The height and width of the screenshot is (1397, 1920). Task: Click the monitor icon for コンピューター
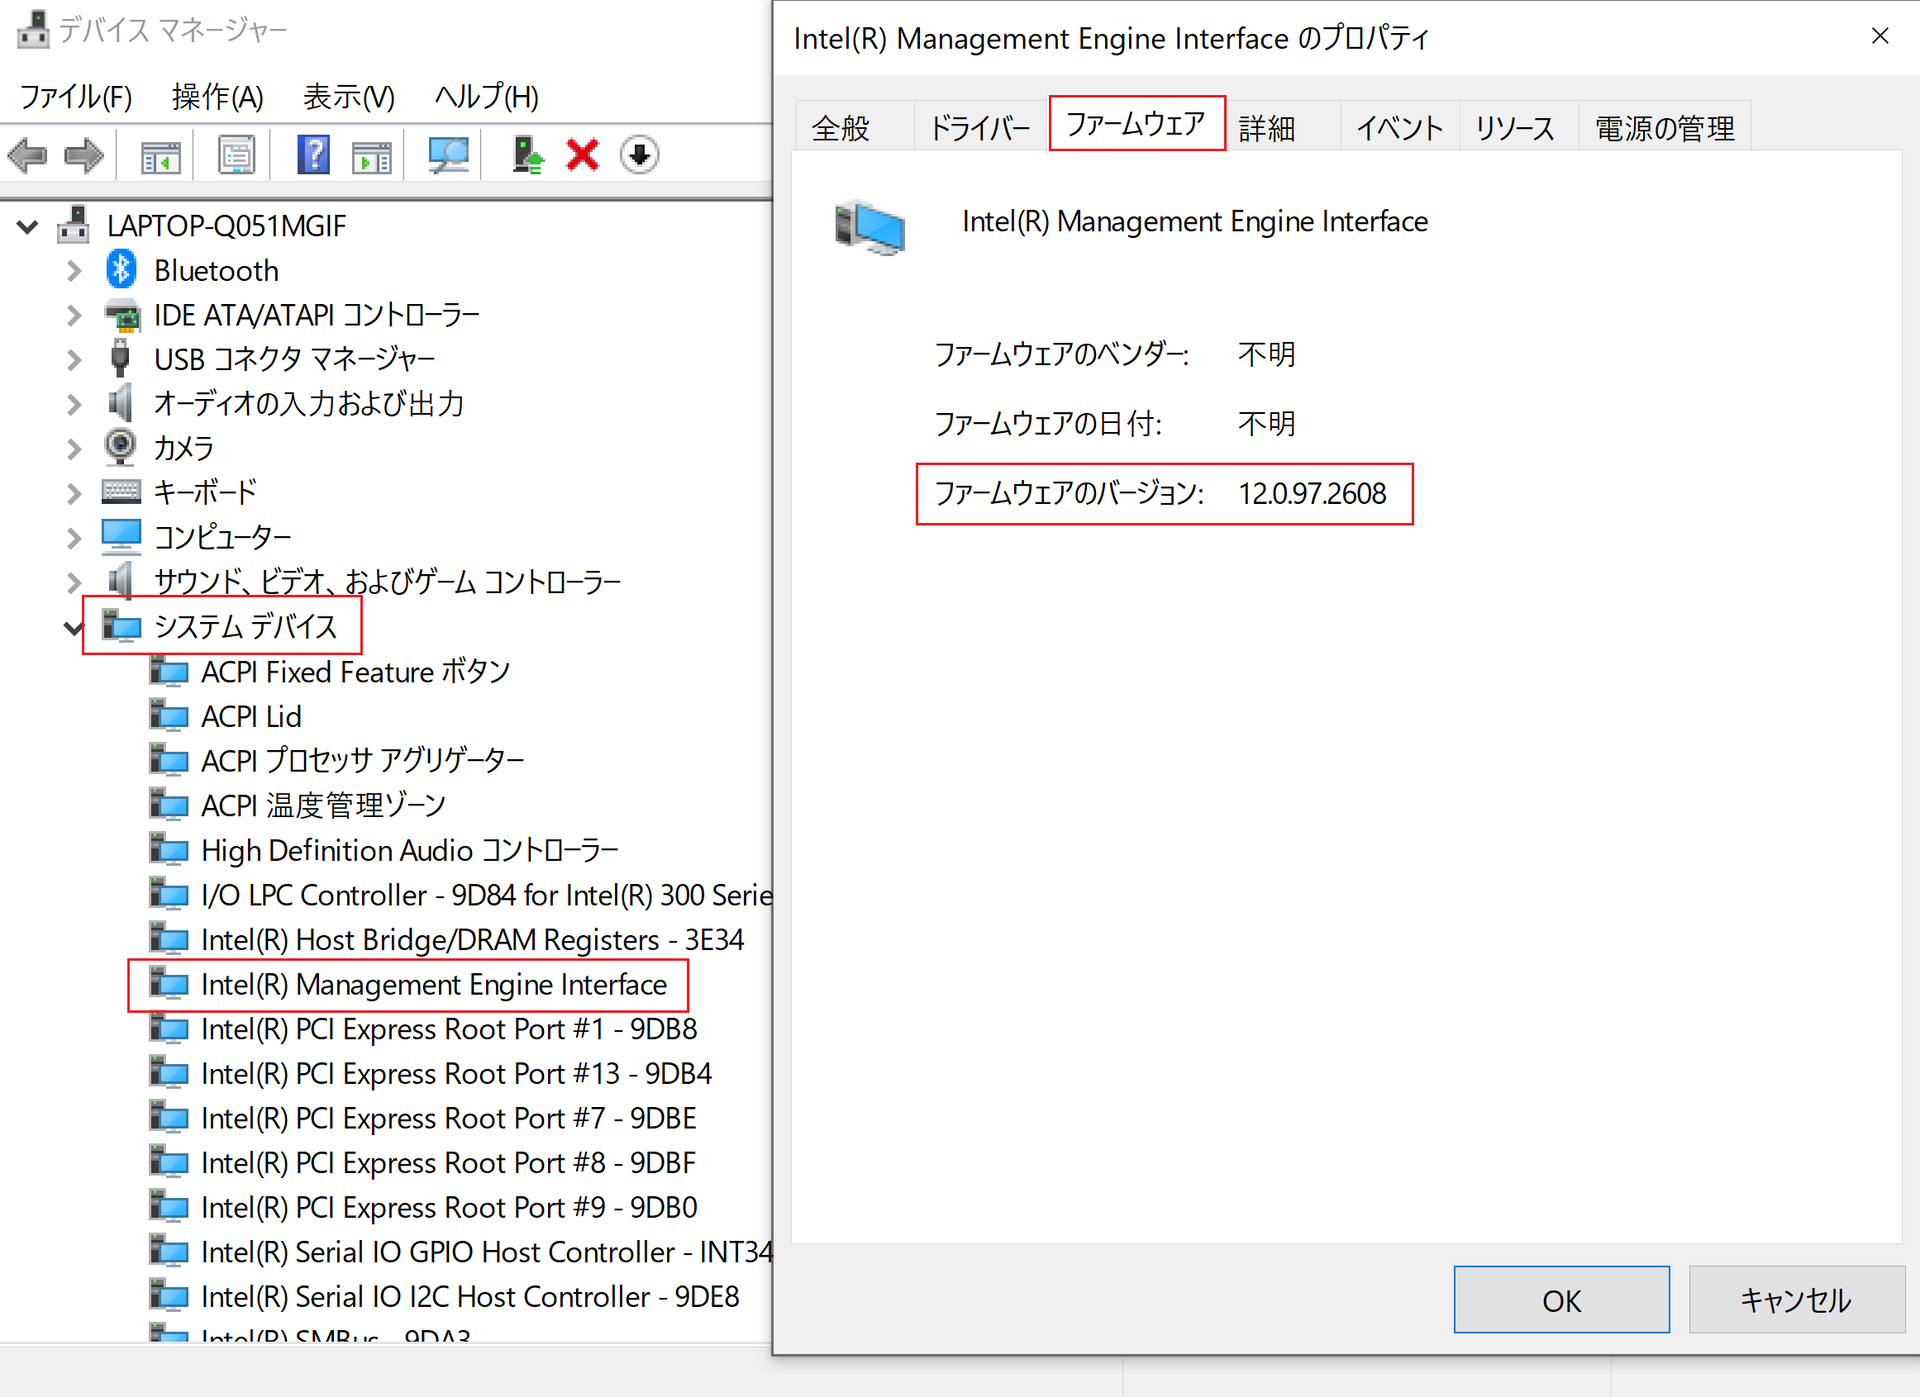[121, 536]
